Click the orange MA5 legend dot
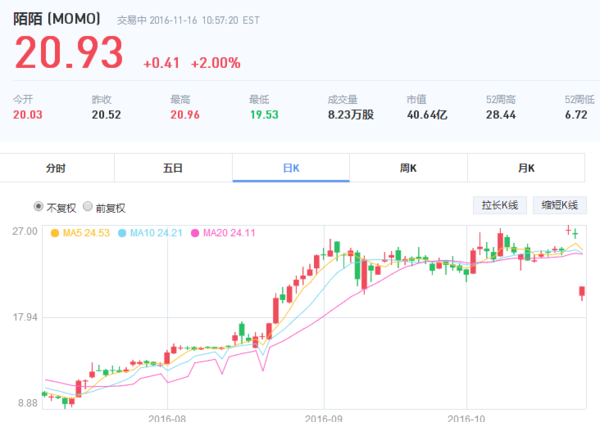600x422 pixels. 55,233
